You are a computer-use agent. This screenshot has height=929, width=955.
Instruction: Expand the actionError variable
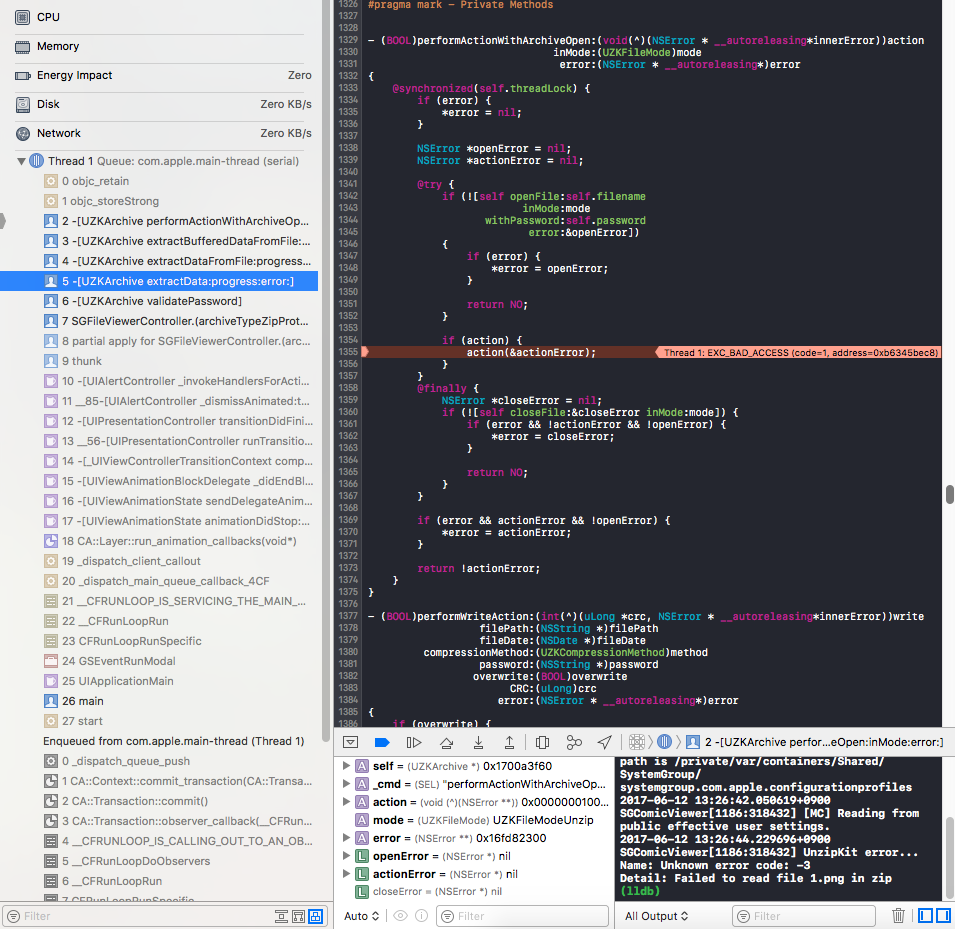coord(346,874)
